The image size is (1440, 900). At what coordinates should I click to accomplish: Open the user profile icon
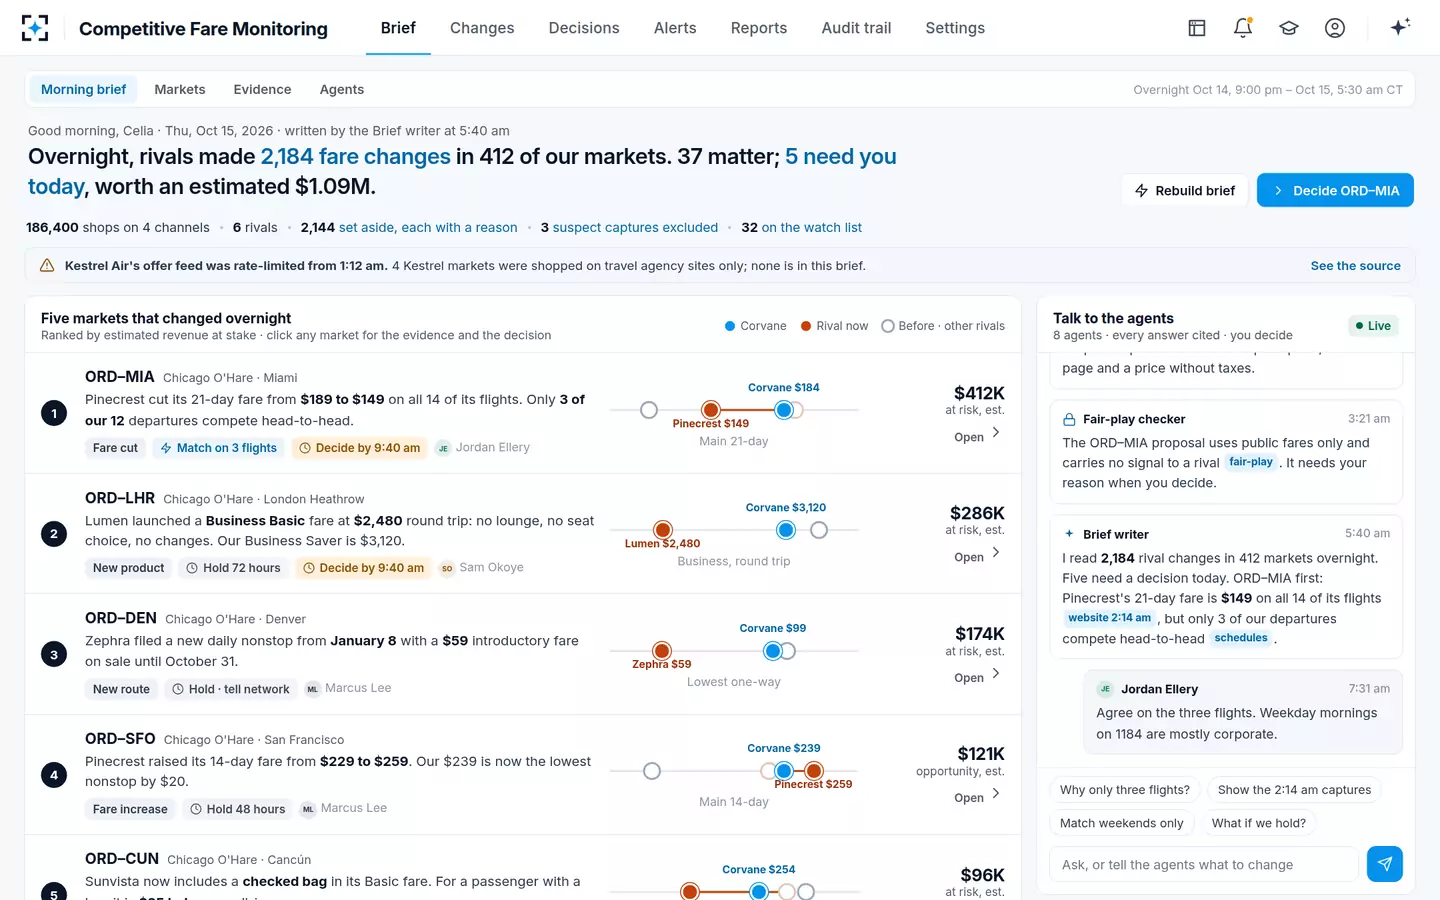1335,28
